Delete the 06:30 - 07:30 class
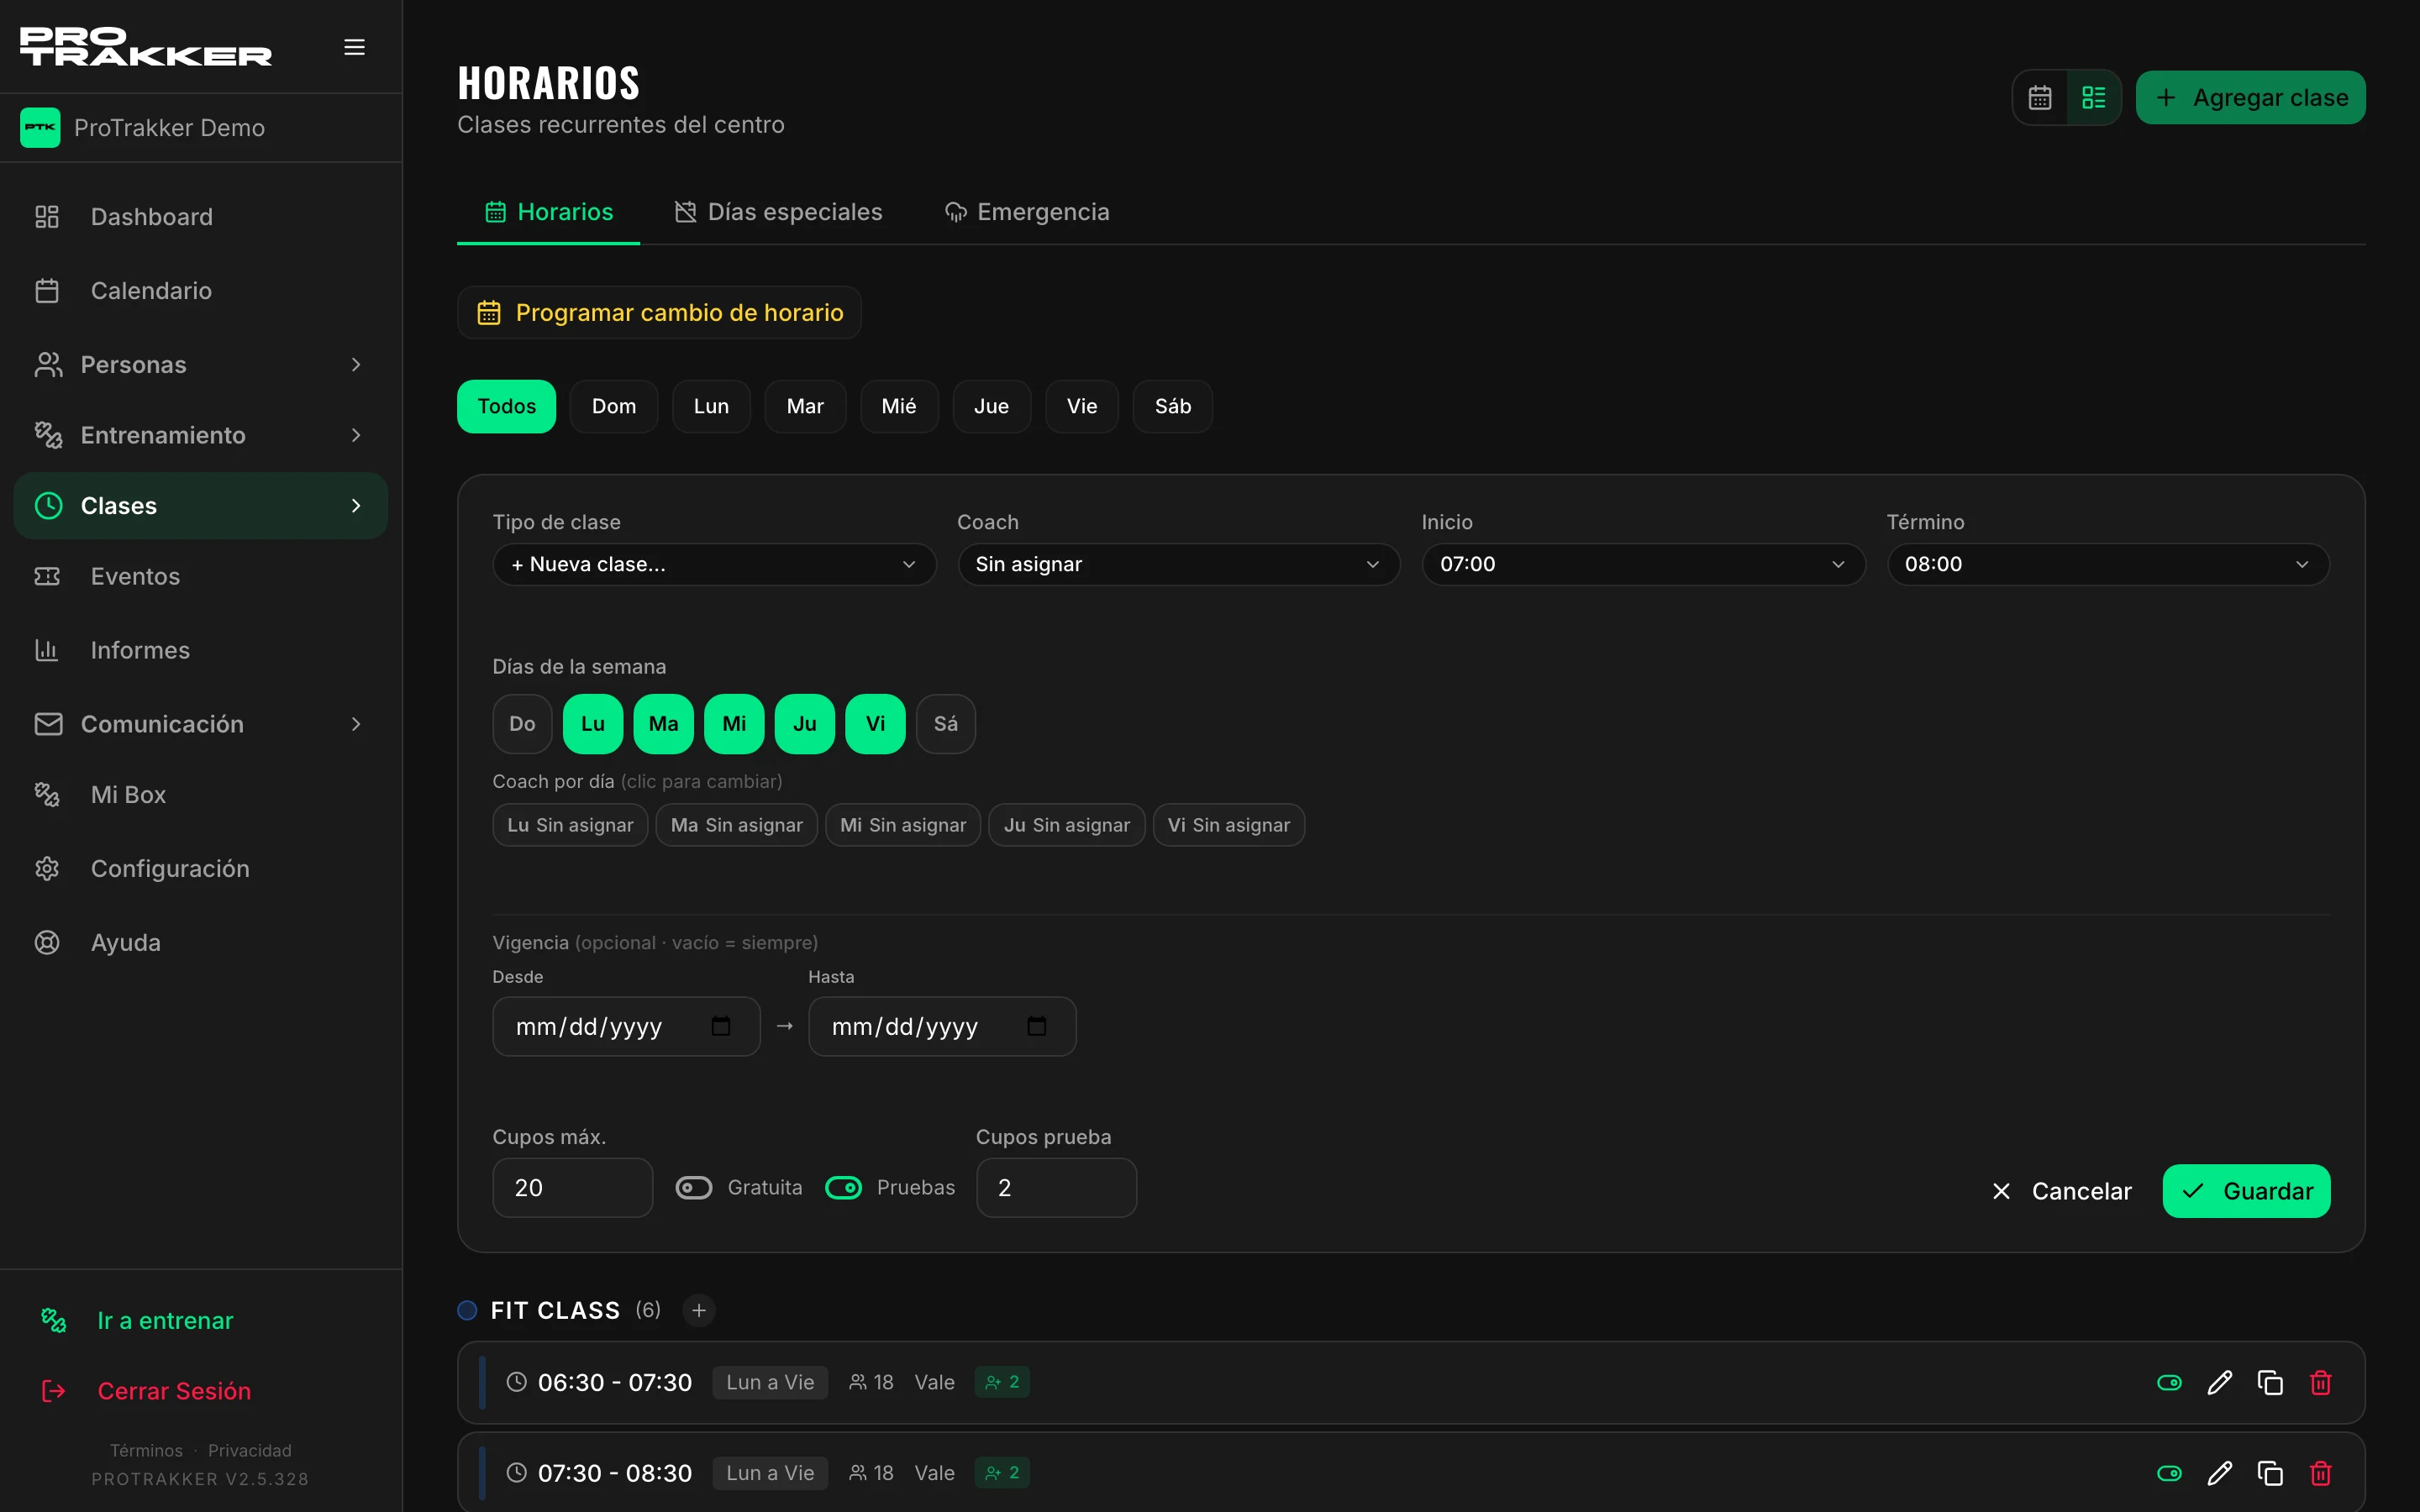 pyautogui.click(x=2320, y=1382)
